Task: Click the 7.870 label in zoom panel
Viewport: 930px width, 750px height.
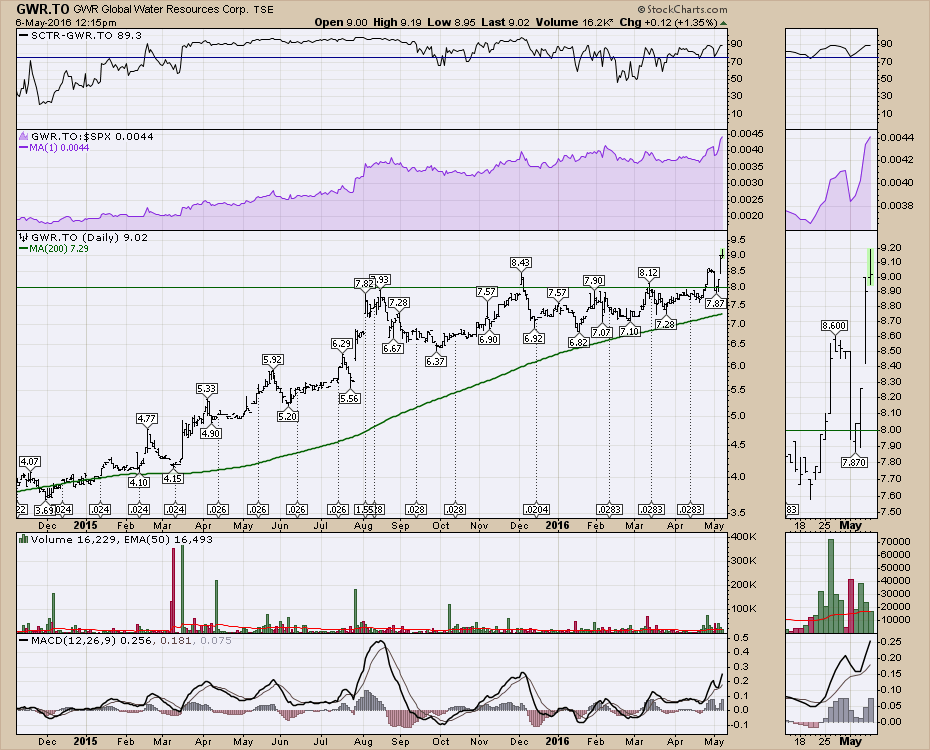Action: (854, 462)
